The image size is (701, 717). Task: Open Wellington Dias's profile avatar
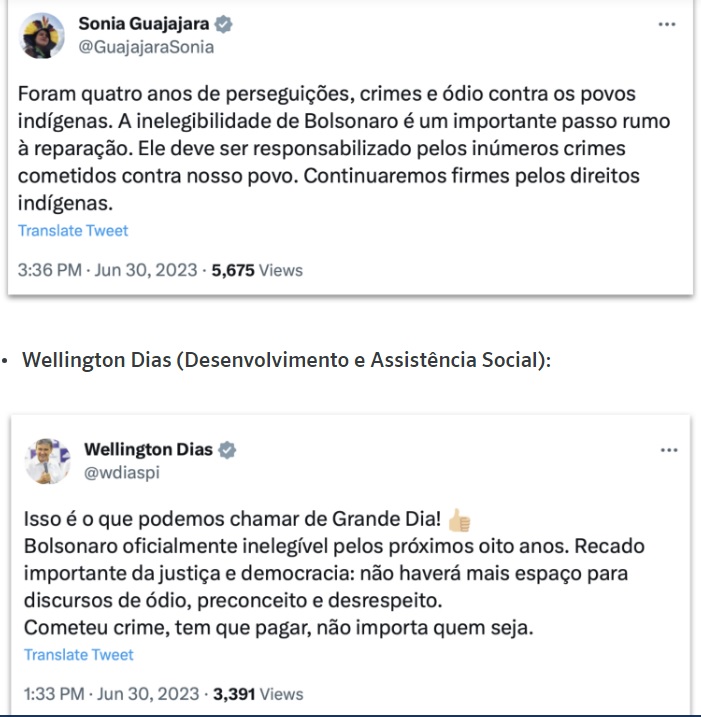point(48,461)
